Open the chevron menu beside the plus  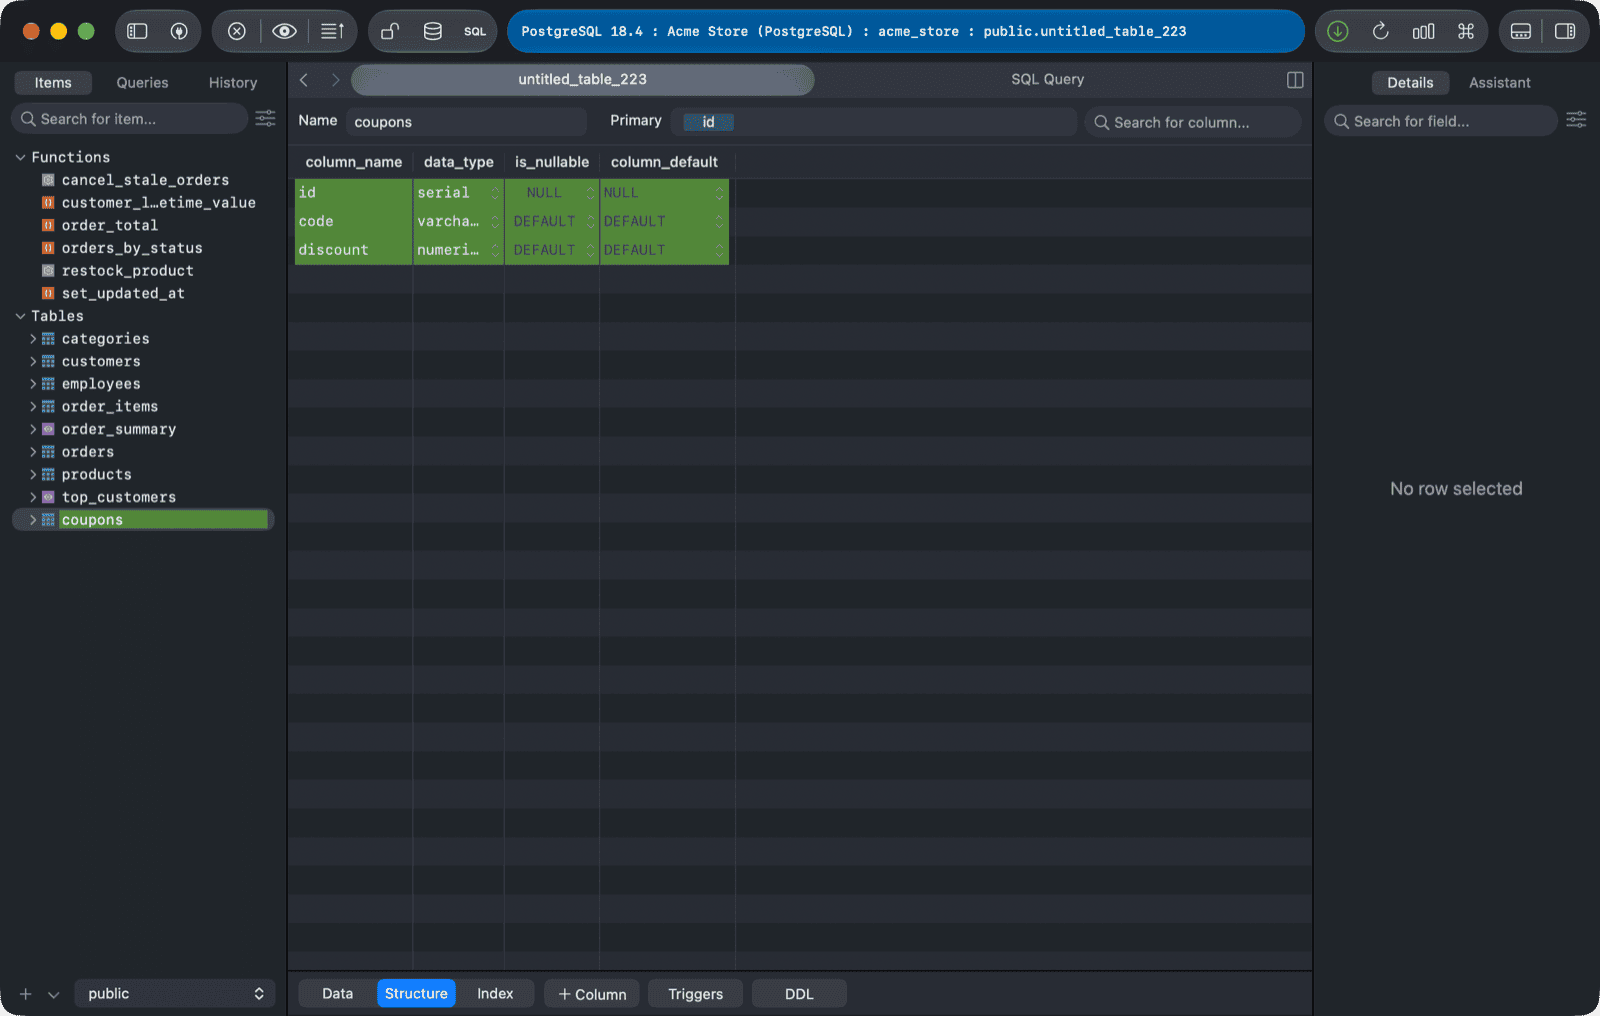(54, 994)
